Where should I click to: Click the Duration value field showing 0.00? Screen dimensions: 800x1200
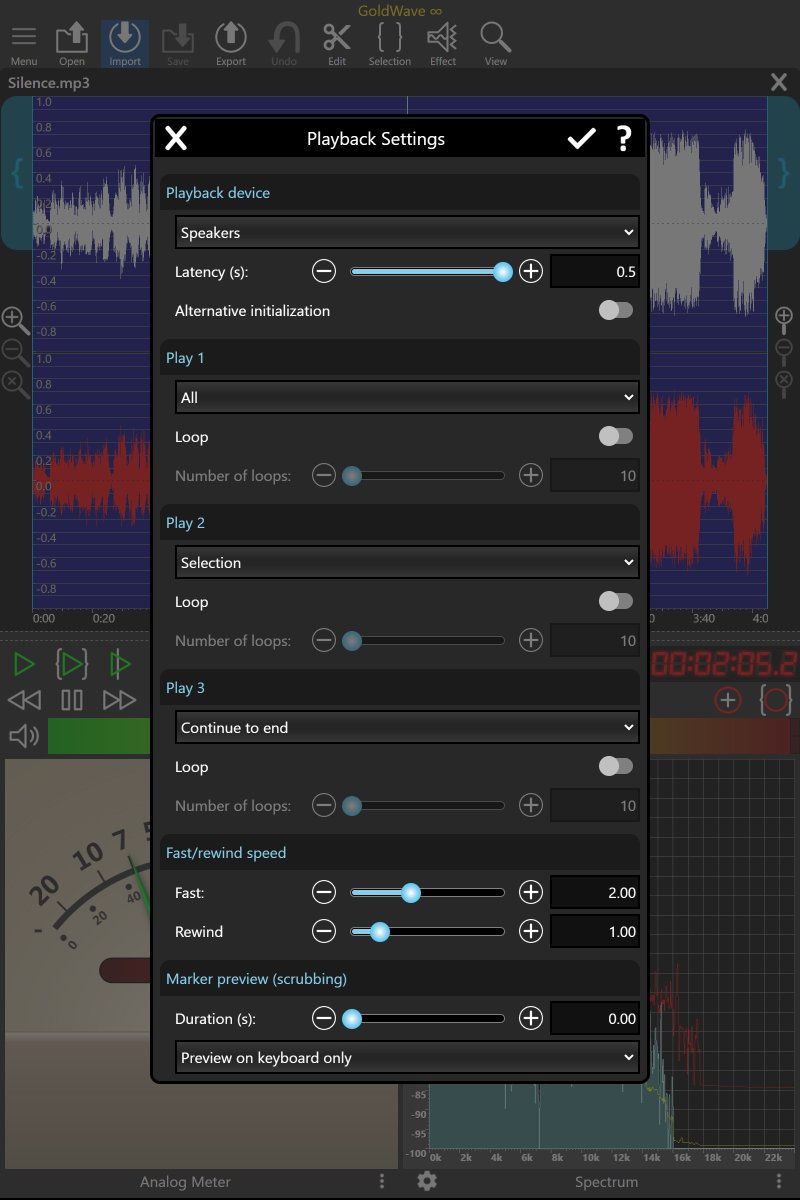595,1019
